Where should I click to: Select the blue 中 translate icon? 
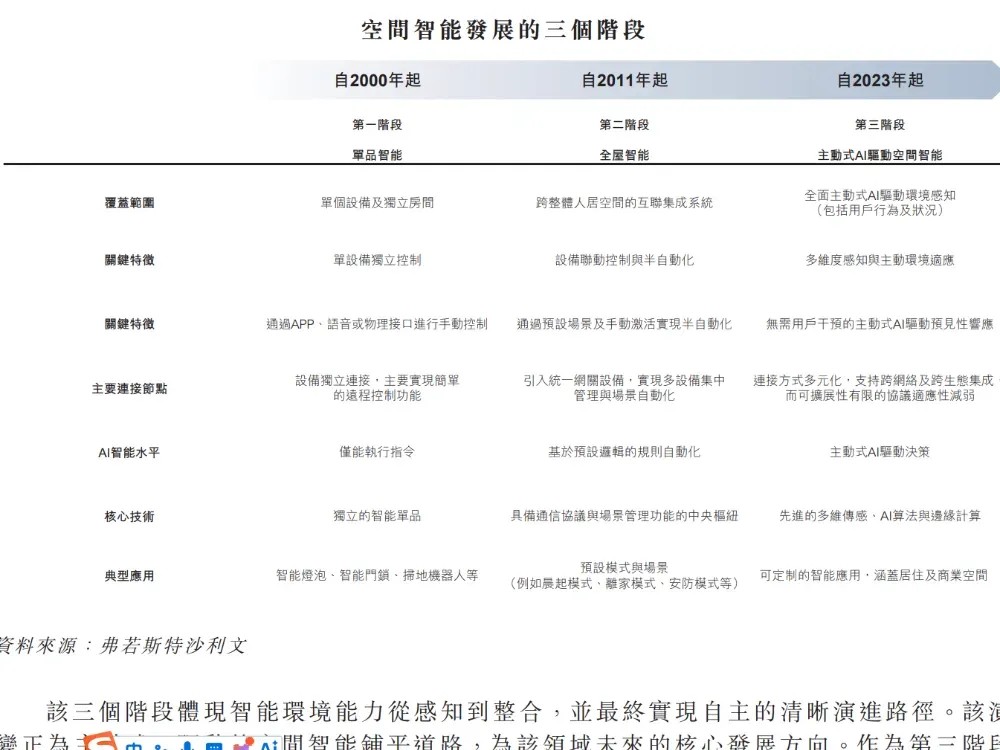(x=133, y=745)
